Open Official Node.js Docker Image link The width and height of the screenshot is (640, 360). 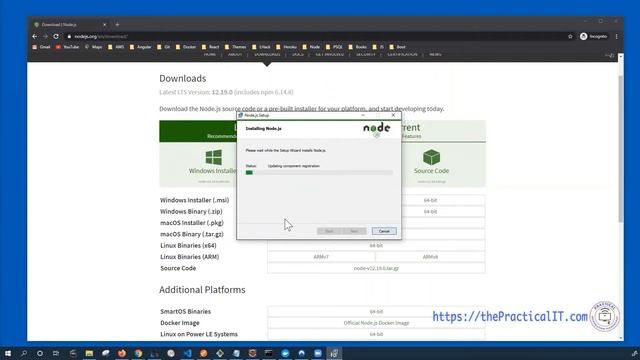coord(376,323)
